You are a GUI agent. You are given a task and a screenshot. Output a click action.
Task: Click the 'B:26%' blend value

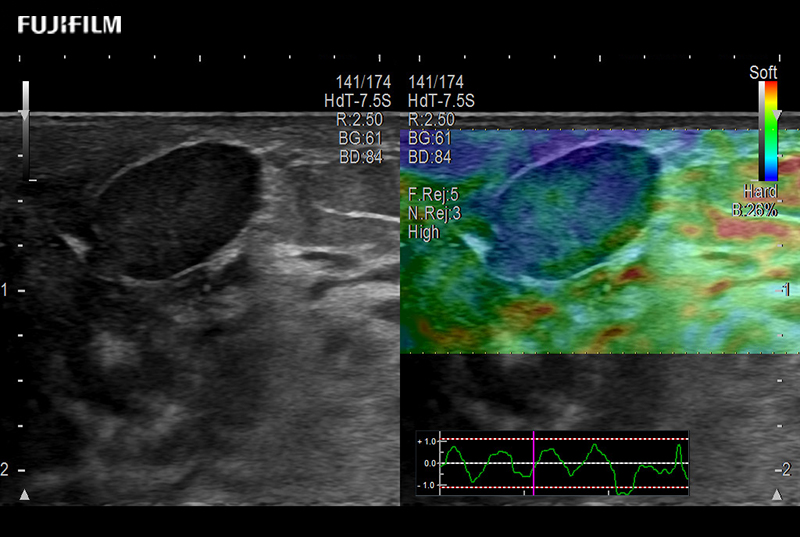pos(755,210)
